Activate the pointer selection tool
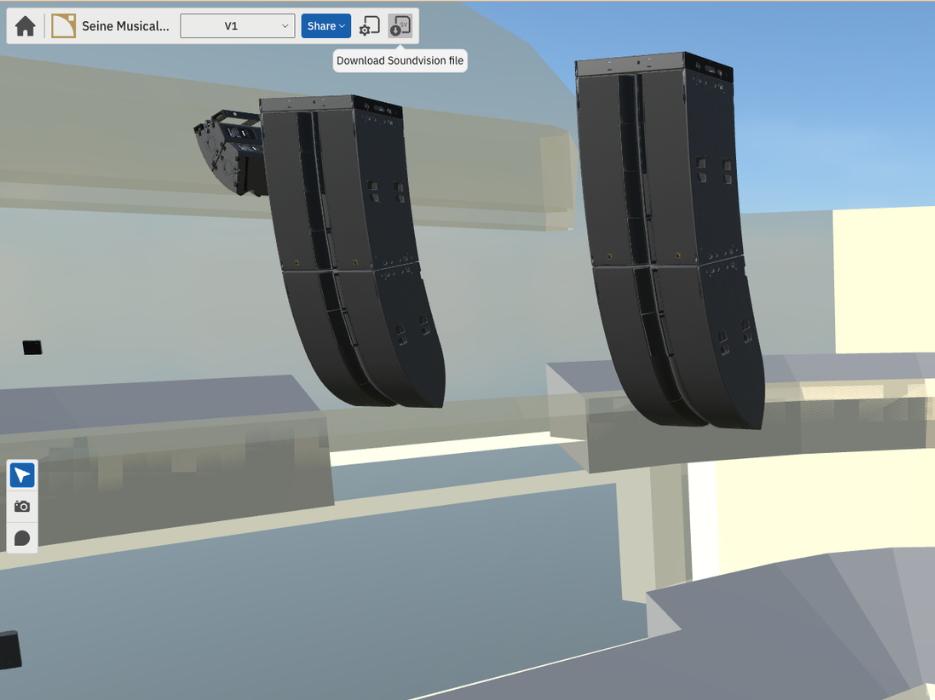This screenshot has height=700, width=935. (x=22, y=475)
